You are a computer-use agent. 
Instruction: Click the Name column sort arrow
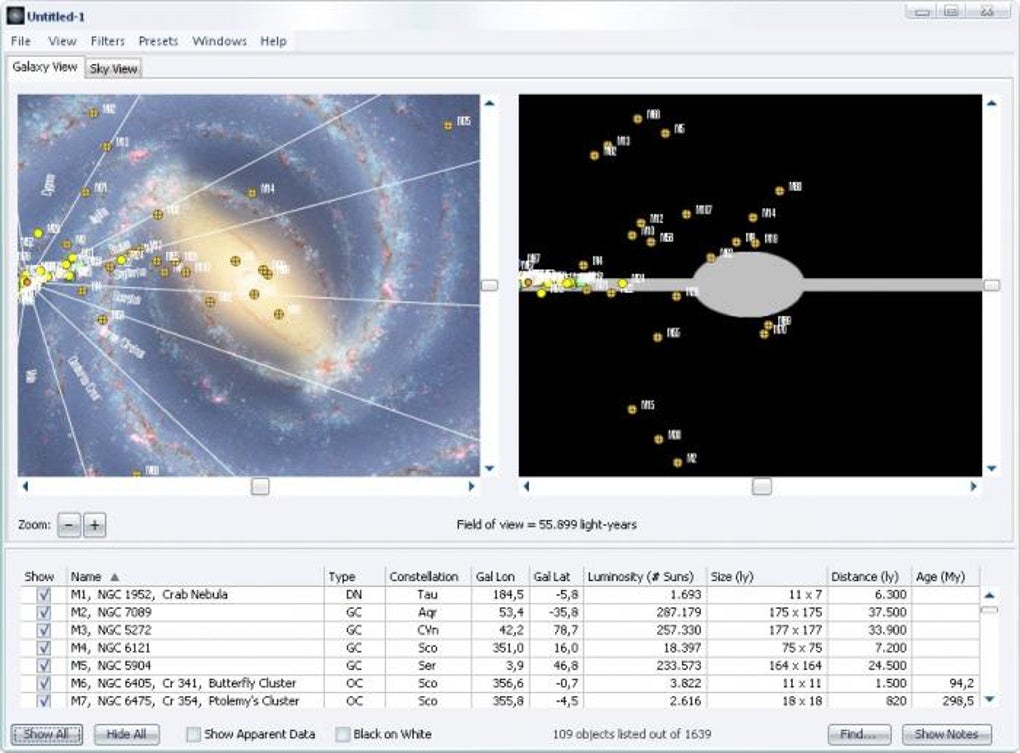click(x=114, y=577)
